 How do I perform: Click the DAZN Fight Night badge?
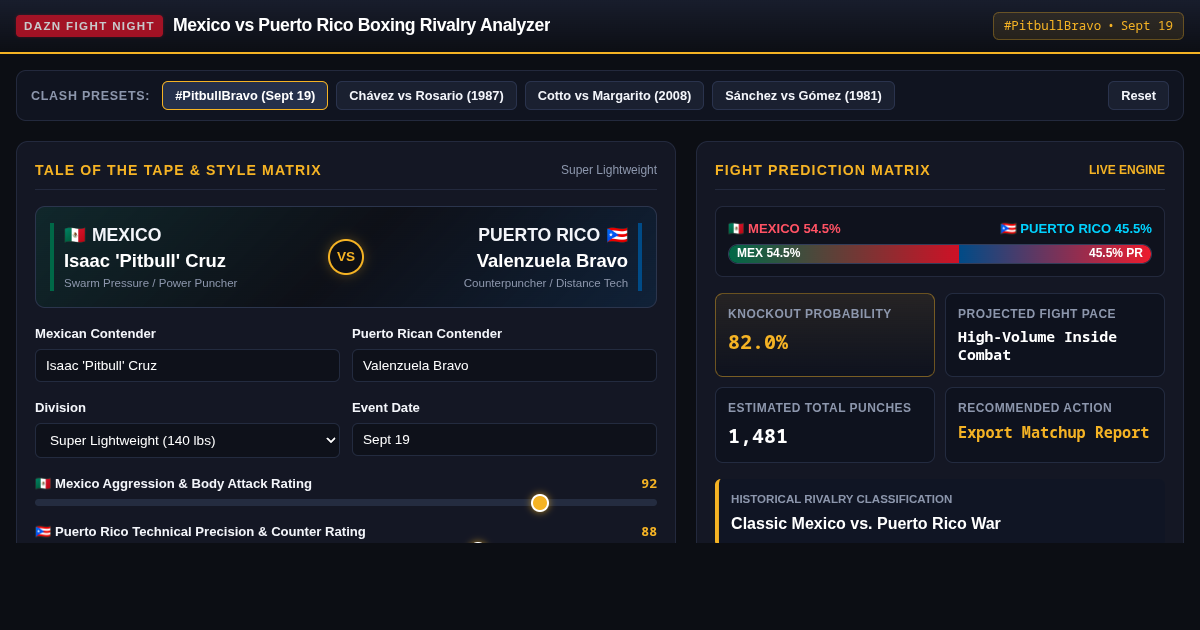click(x=89, y=26)
